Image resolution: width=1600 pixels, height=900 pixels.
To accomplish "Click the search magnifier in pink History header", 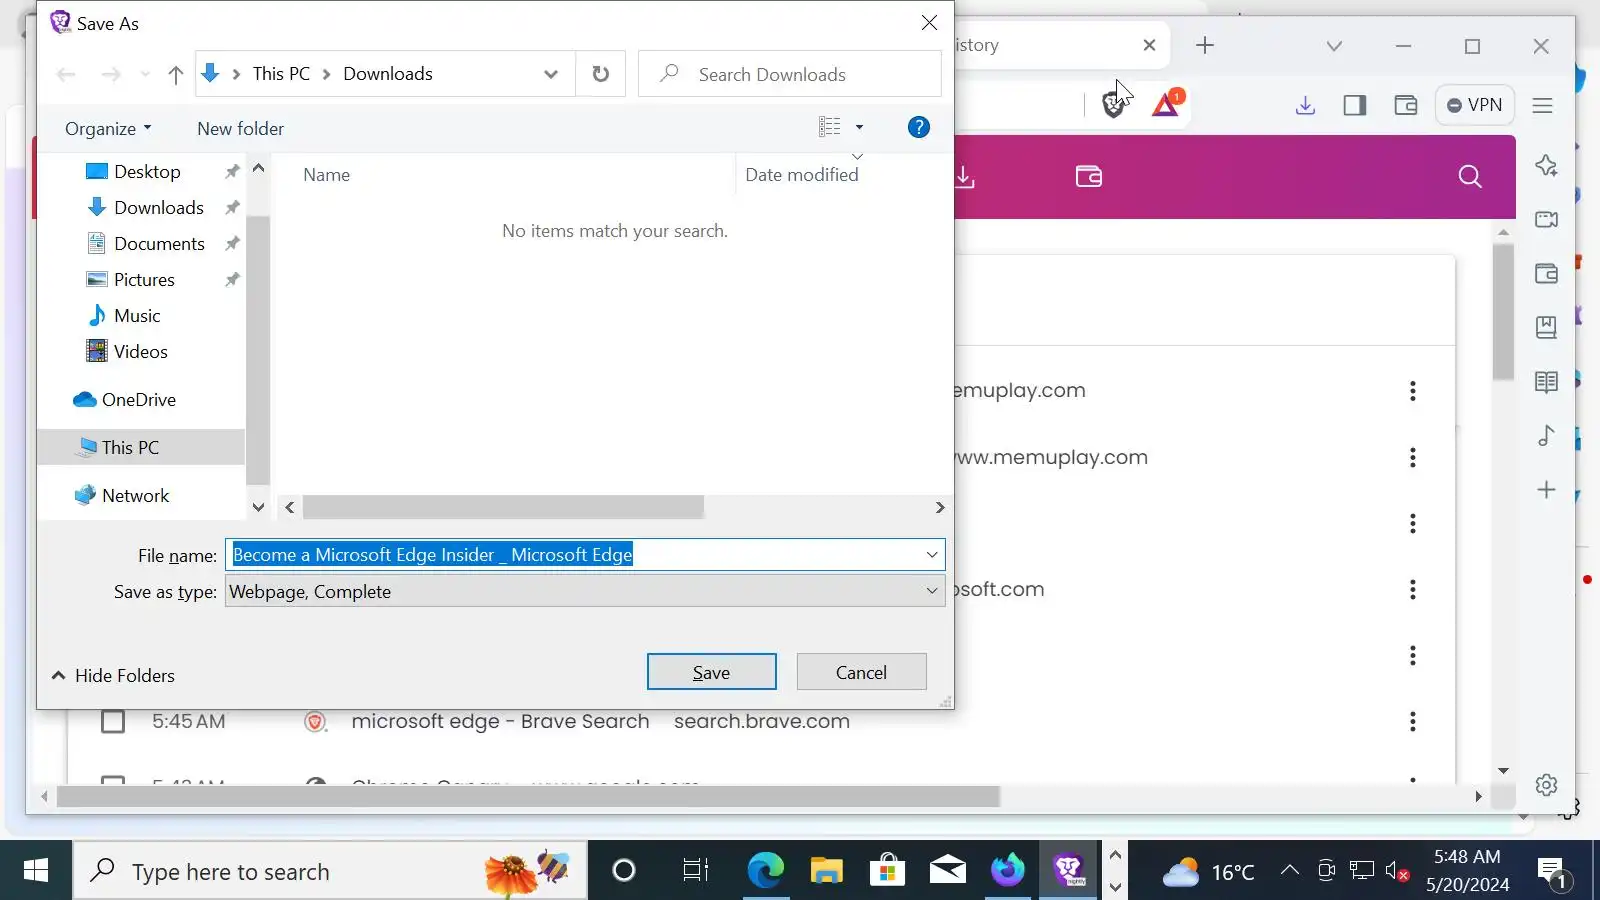I will [x=1470, y=177].
